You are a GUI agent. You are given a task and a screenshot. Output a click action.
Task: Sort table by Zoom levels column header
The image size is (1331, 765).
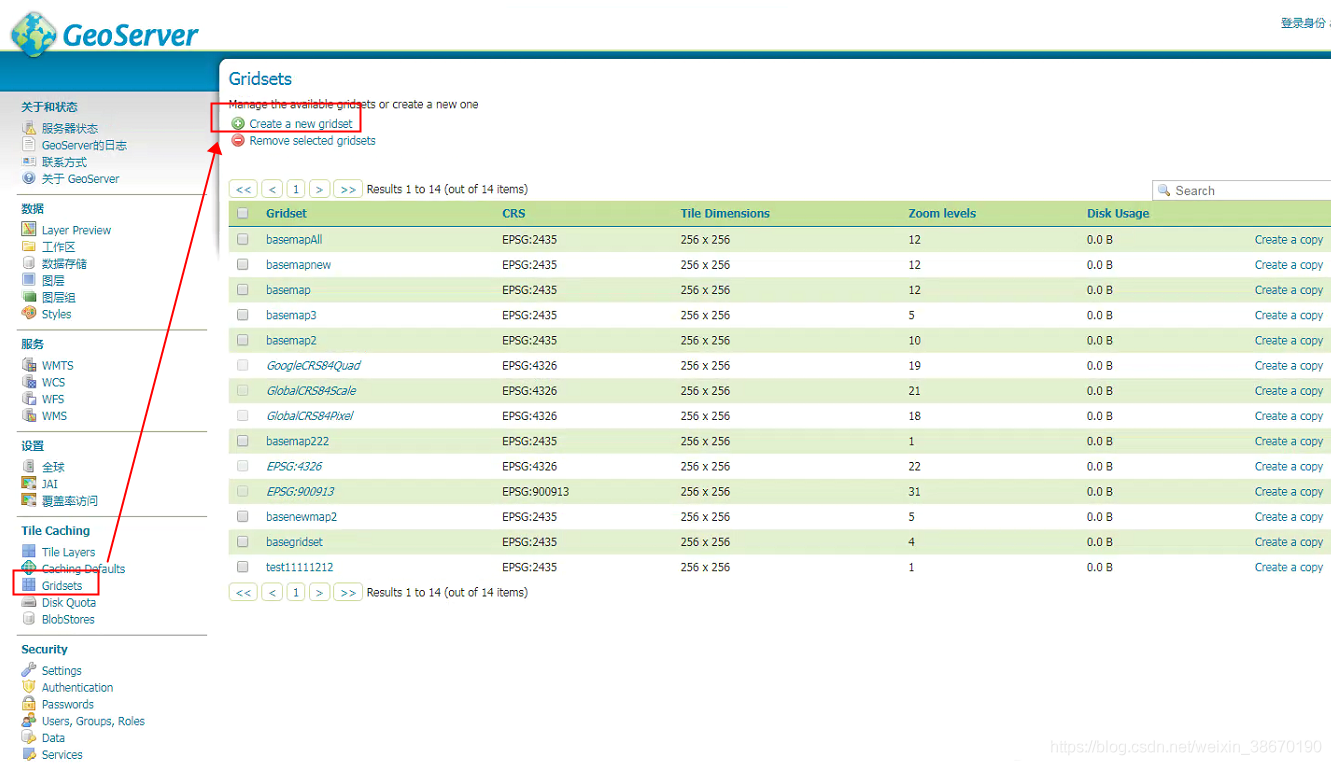(x=941, y=213)
